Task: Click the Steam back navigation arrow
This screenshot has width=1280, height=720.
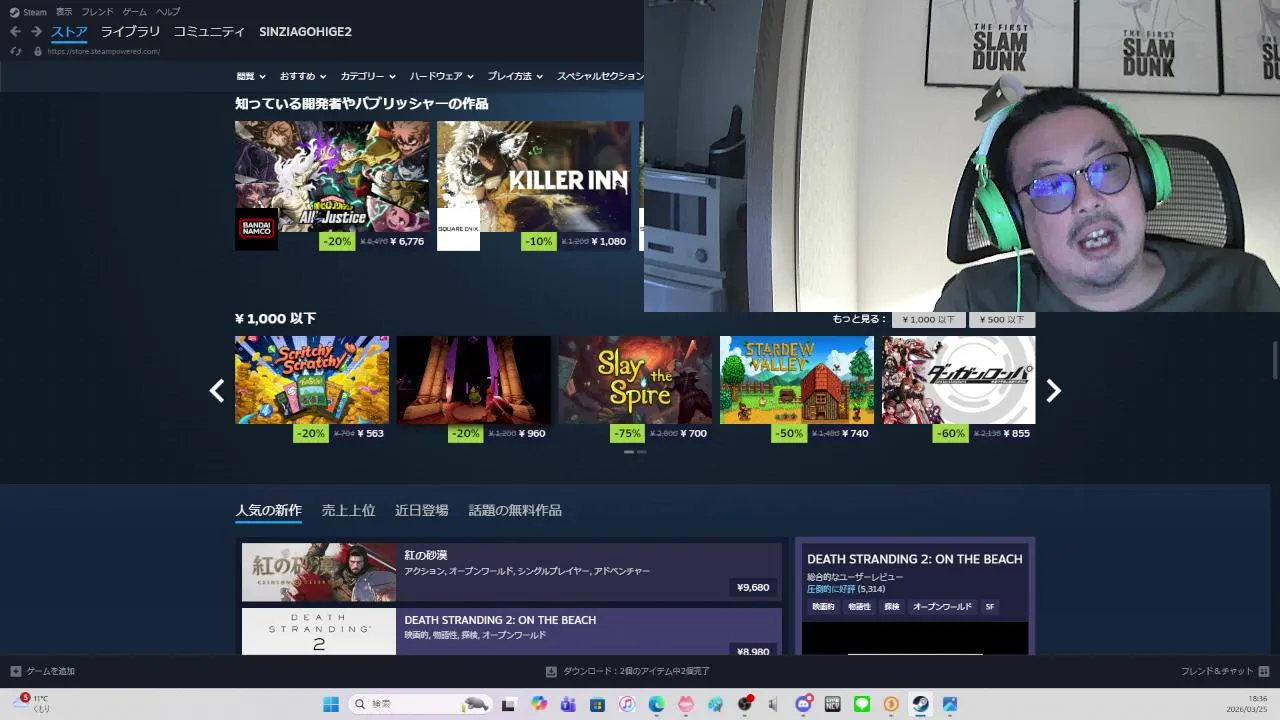Action: click(x=15, y=32)
